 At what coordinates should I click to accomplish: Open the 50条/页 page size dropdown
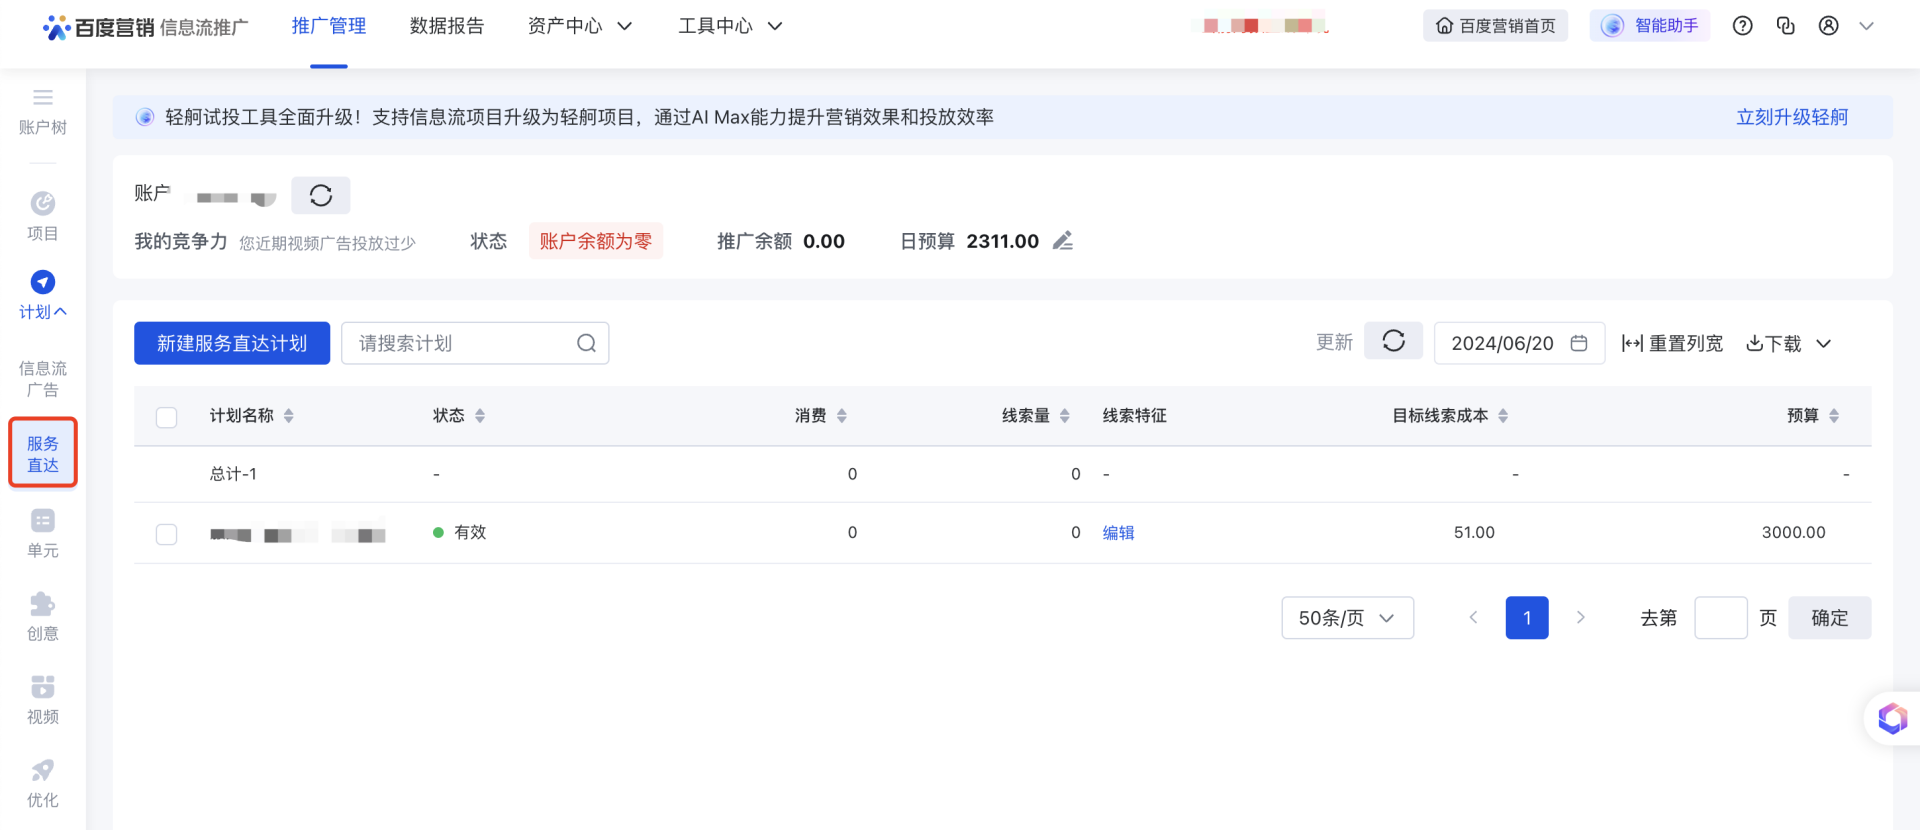[x=1346, y=618]
